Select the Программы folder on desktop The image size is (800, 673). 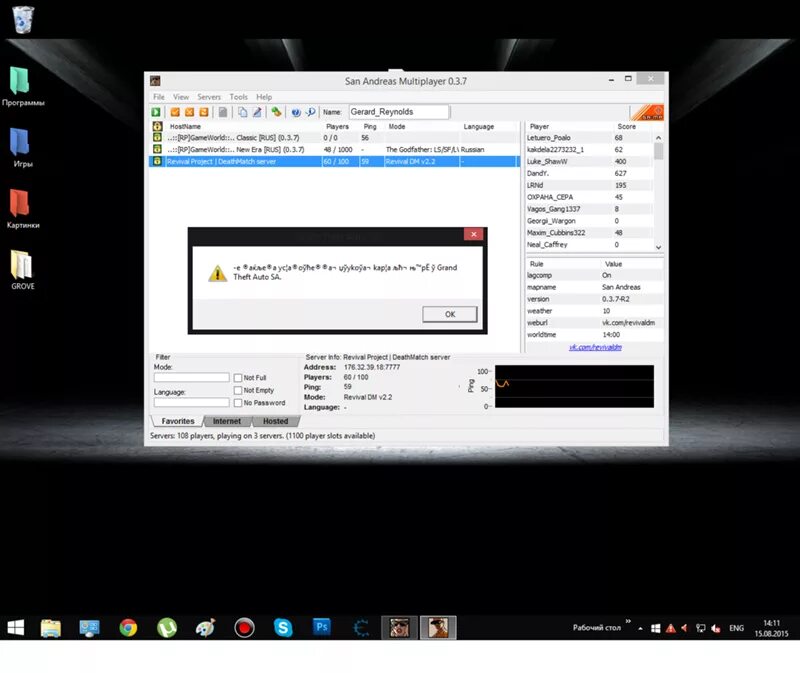point(22,87)
